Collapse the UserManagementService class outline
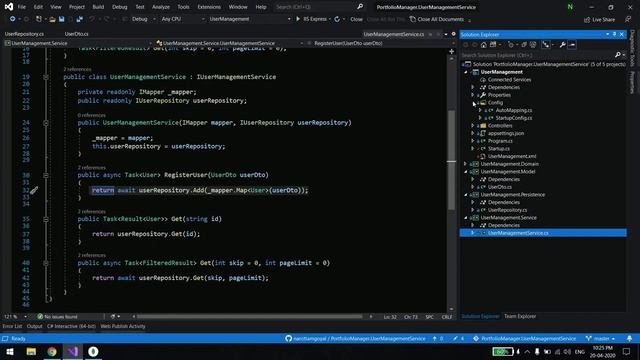Viewport: 640px width, 360px height. coord(46,77)
